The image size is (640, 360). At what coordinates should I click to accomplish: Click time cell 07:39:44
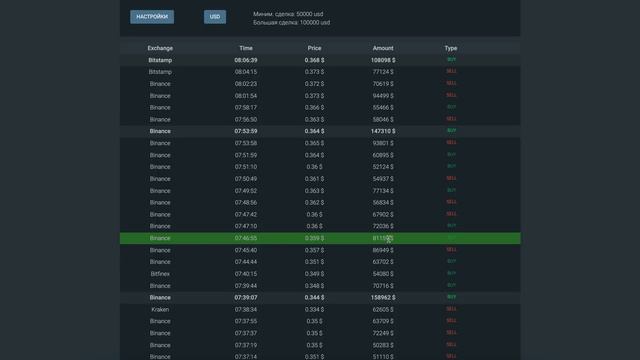tap(246, 286)
